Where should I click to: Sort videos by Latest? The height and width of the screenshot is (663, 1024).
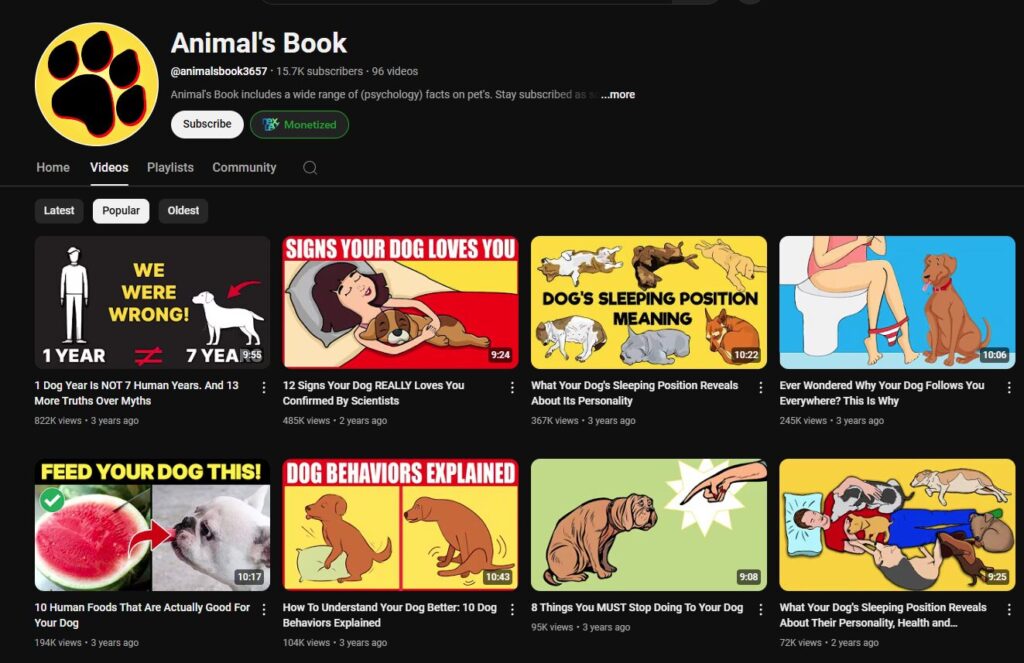[59, 210]
